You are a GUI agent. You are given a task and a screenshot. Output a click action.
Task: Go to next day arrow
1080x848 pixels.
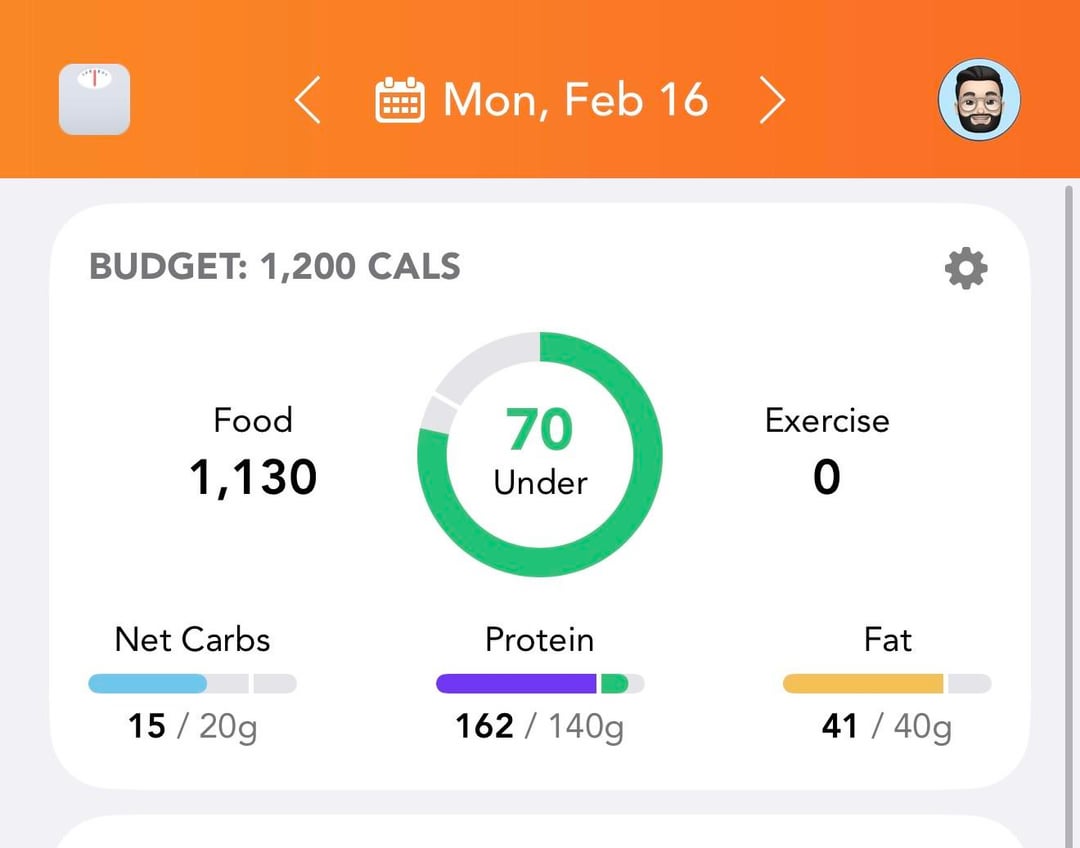(x=771, y=101)
